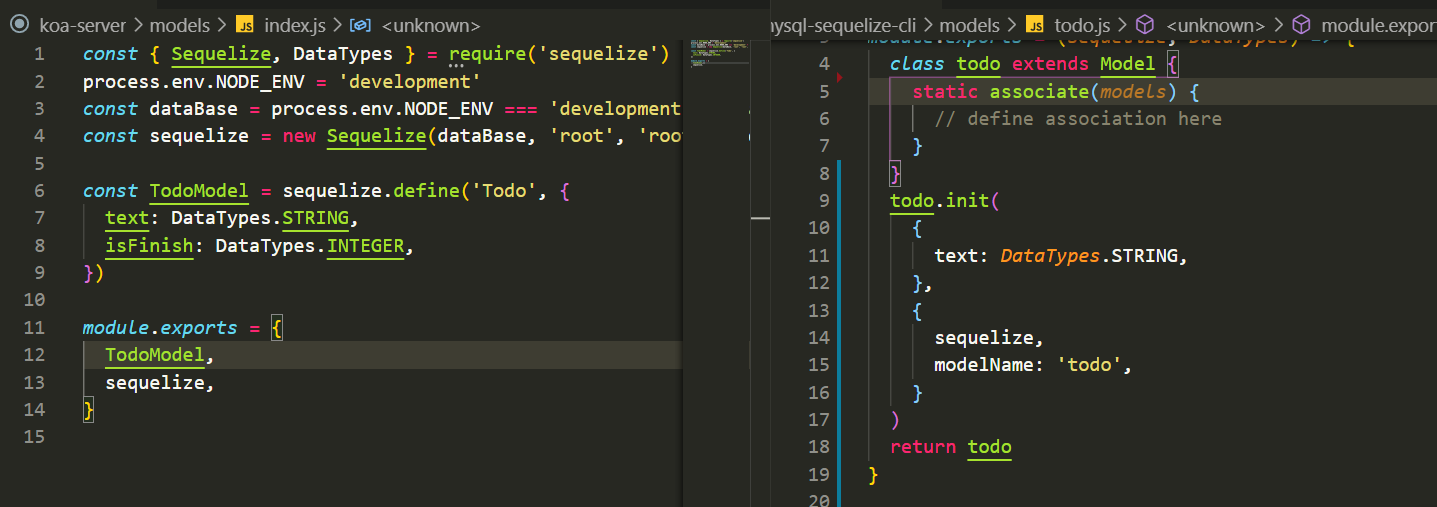
Task: Expand the koa-server breadcrumb segment
Action: pos(83,25)
